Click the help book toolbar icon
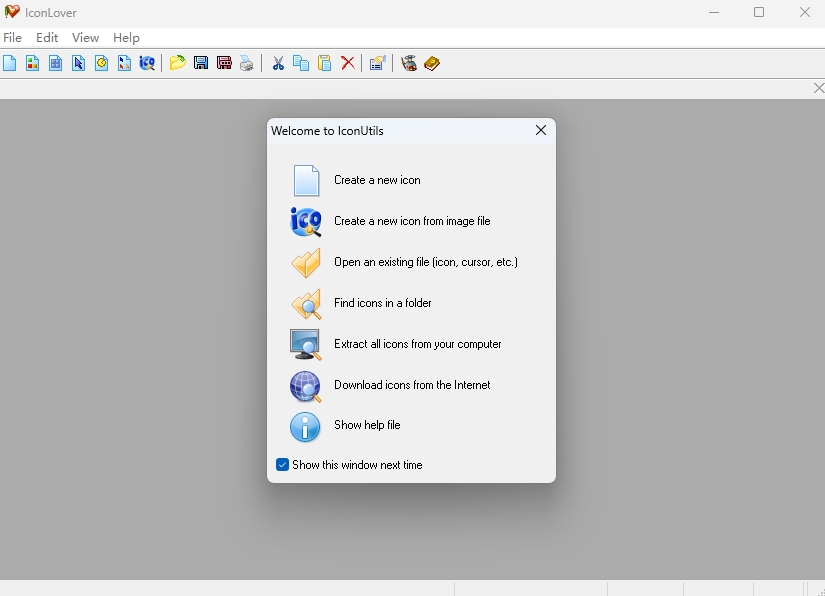This screenshot has height=596, width=825. pos(432,63)
